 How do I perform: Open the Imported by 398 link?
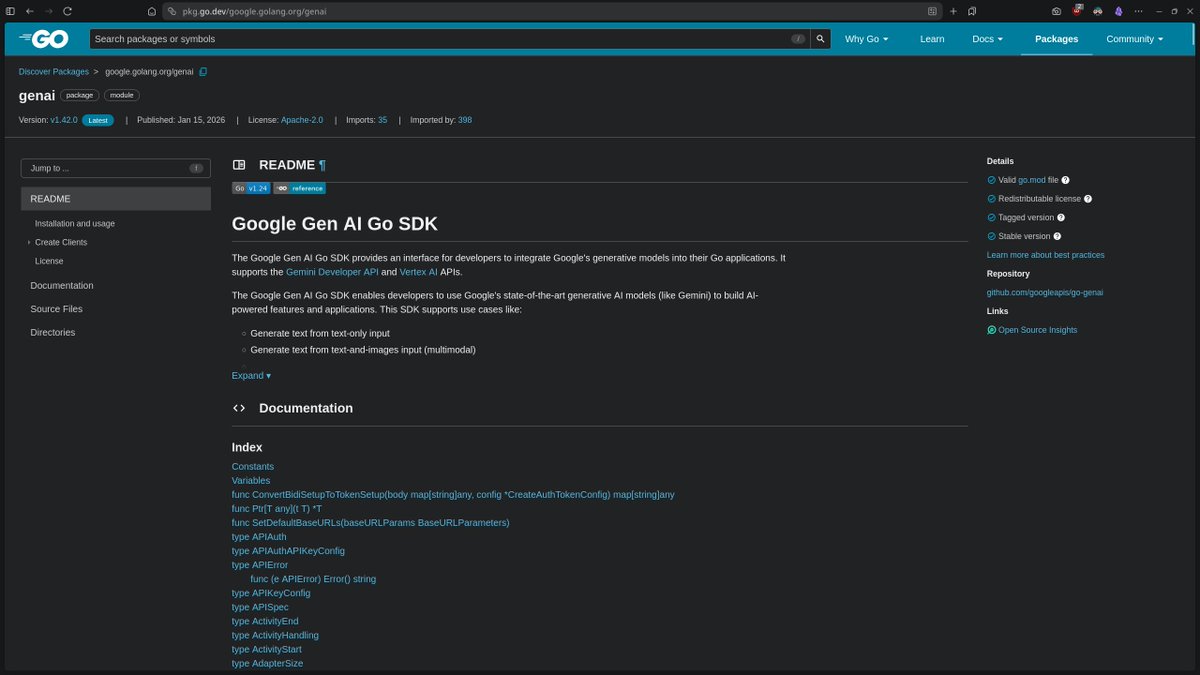coord(465,120)
